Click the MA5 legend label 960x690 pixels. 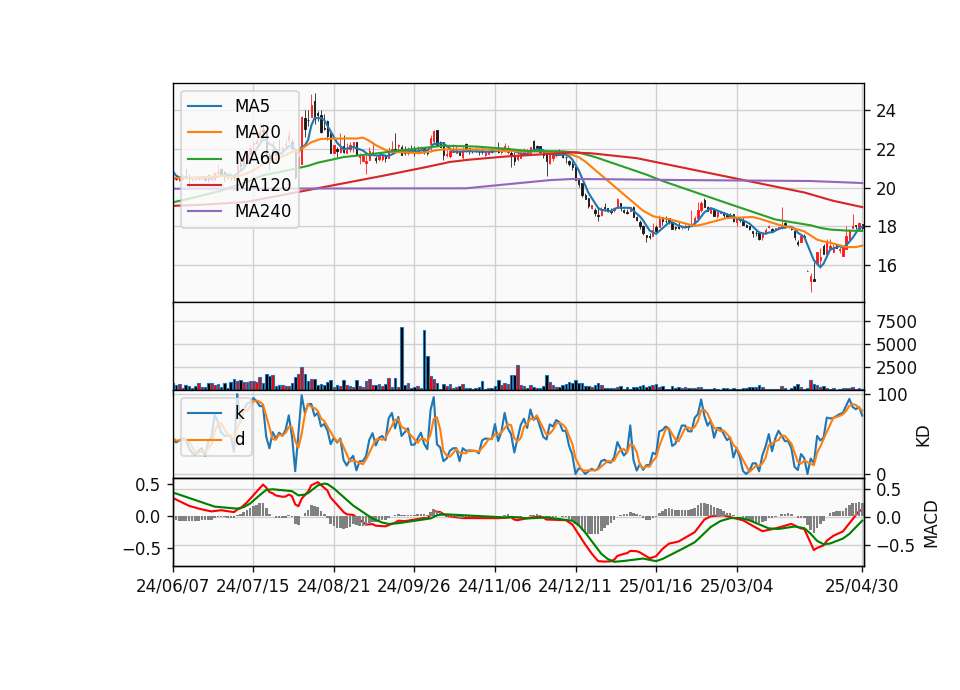[252, 106]
